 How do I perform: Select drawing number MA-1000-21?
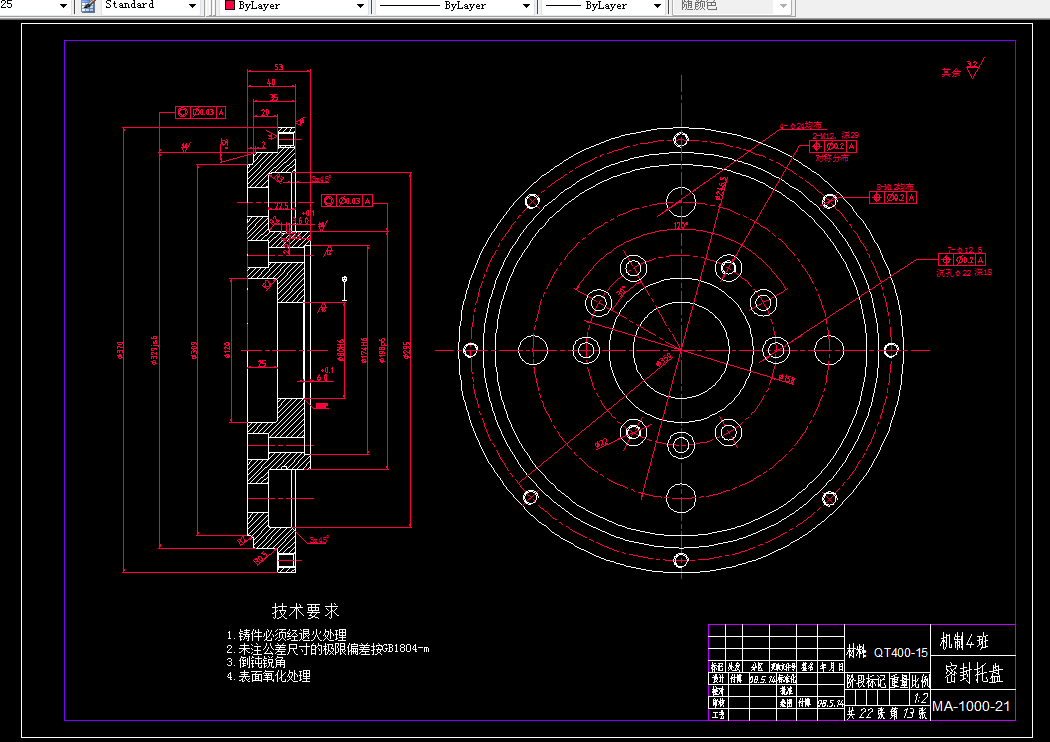tap(971, 706)
